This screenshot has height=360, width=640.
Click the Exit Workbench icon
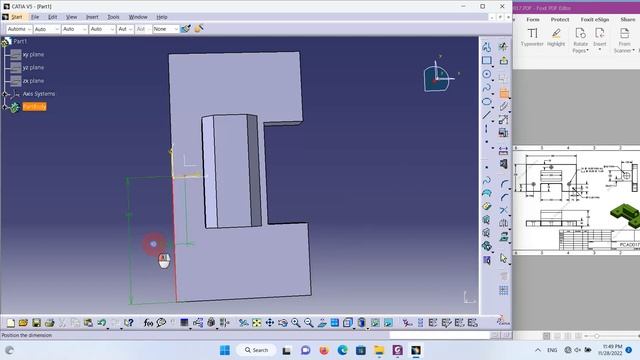pyautogui.click(x=504, y=60)
